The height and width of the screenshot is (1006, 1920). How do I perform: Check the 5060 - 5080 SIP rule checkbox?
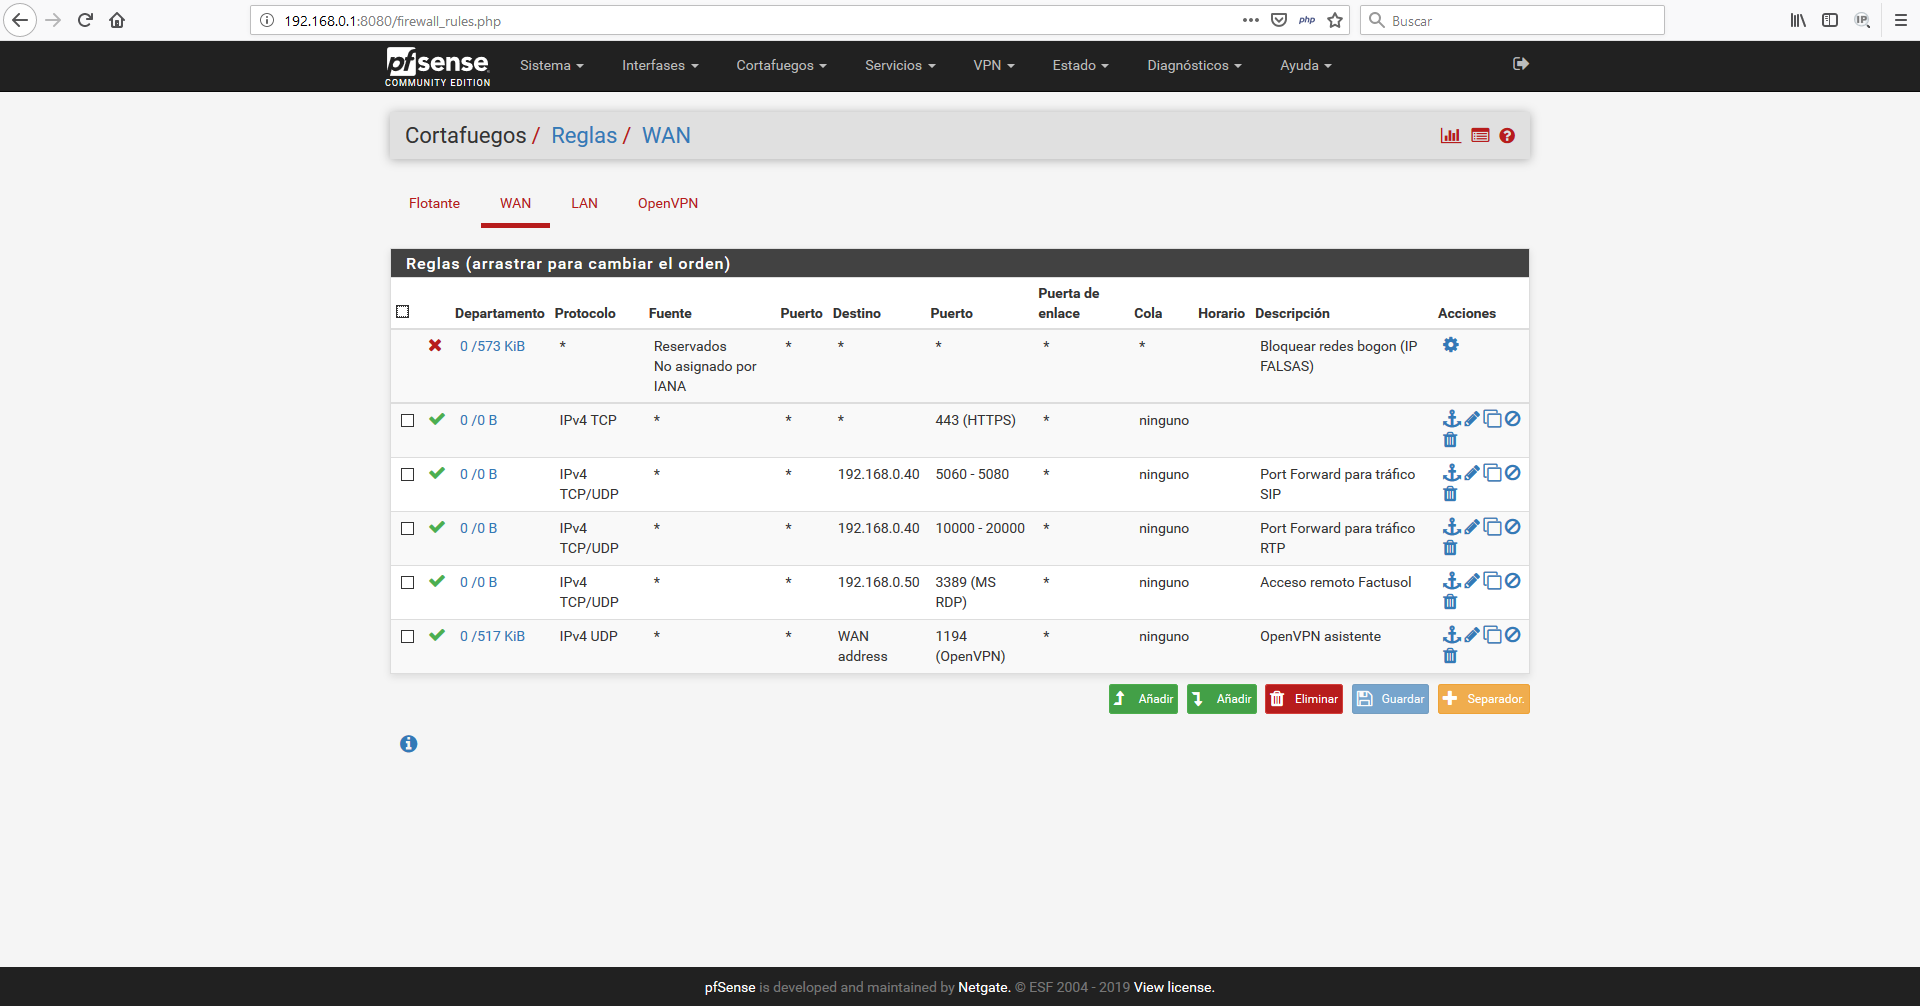pyautogui.click(x=407, y=475)
